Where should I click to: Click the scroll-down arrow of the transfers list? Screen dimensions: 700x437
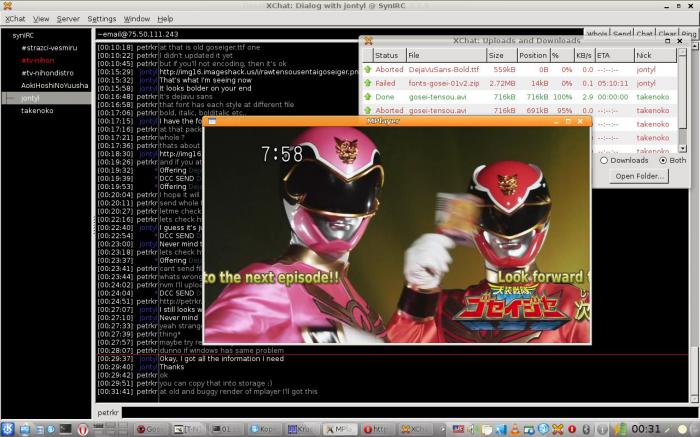[x=682, y=148]
